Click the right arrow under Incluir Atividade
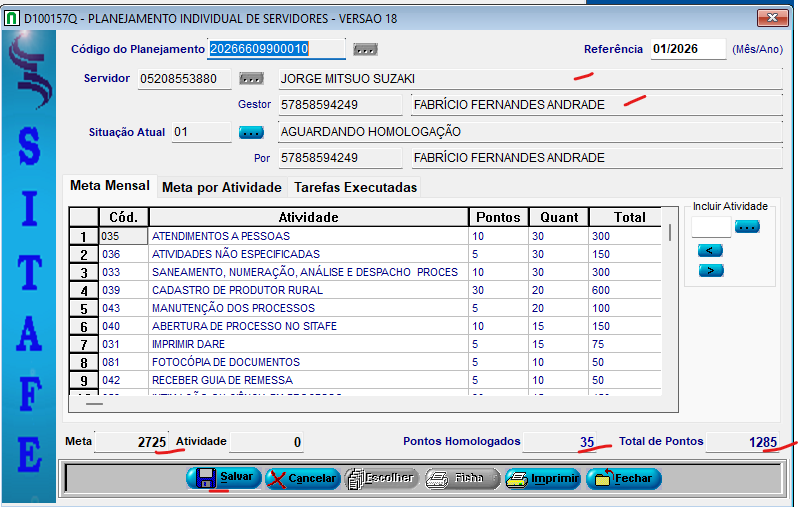Viewport: 799px width, 507px height. pos(710,271)
